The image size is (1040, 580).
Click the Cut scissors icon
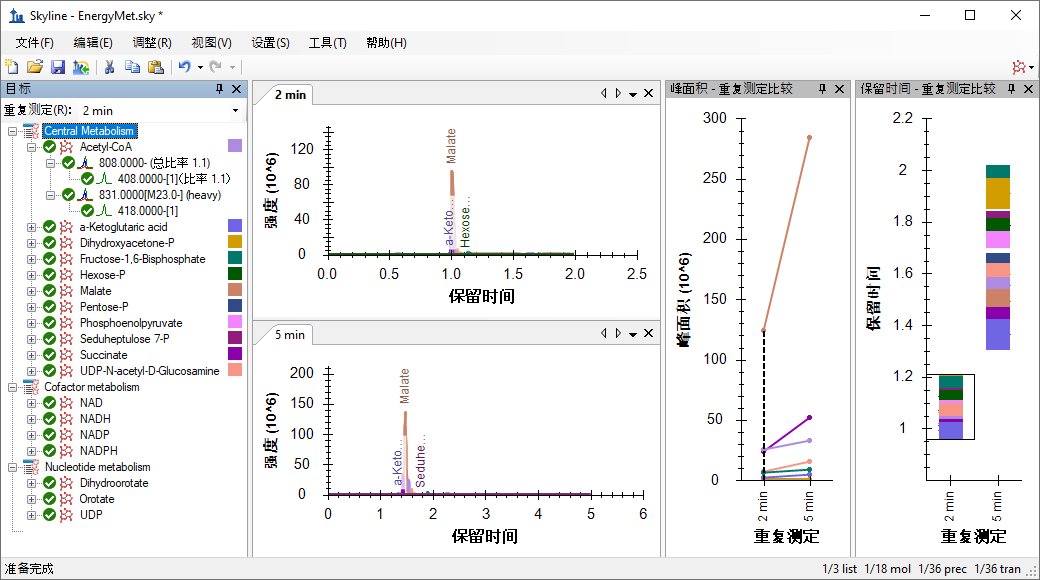[109, 67]
